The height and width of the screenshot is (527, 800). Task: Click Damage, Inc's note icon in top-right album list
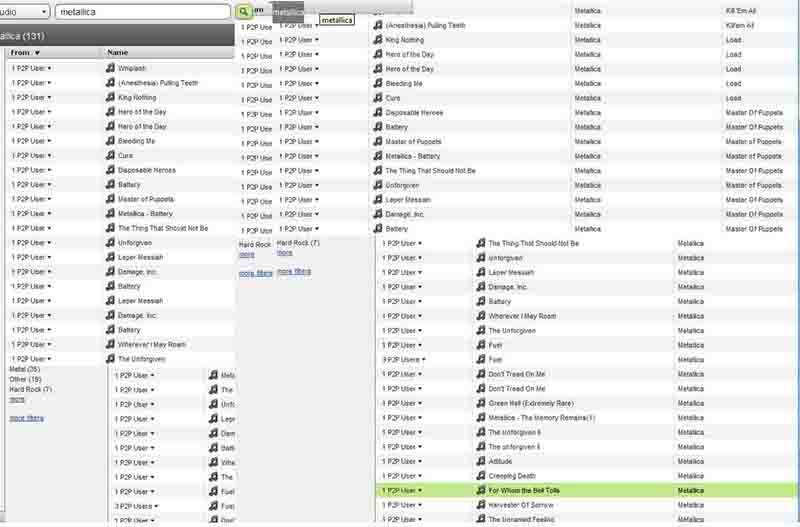point(378,214)
